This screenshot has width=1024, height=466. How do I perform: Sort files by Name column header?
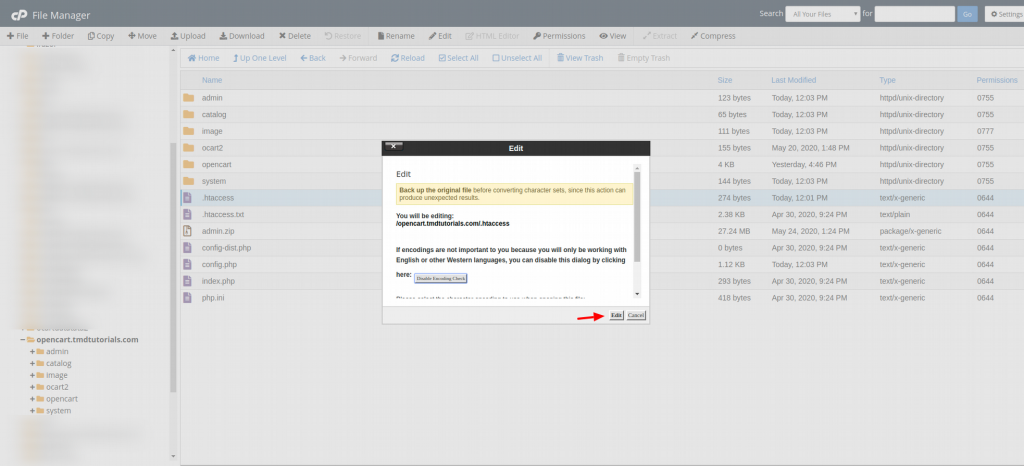[x=212, y=79]
